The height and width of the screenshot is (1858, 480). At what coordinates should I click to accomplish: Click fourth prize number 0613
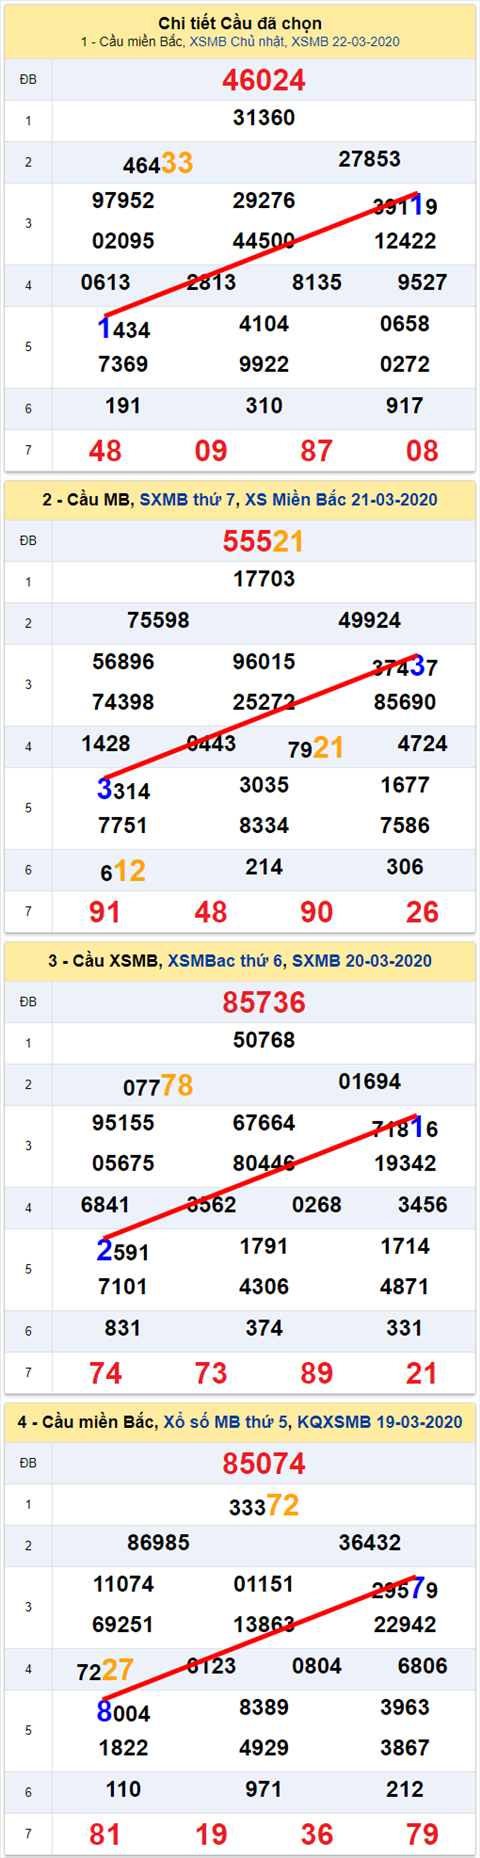click(x=106, y=282)
